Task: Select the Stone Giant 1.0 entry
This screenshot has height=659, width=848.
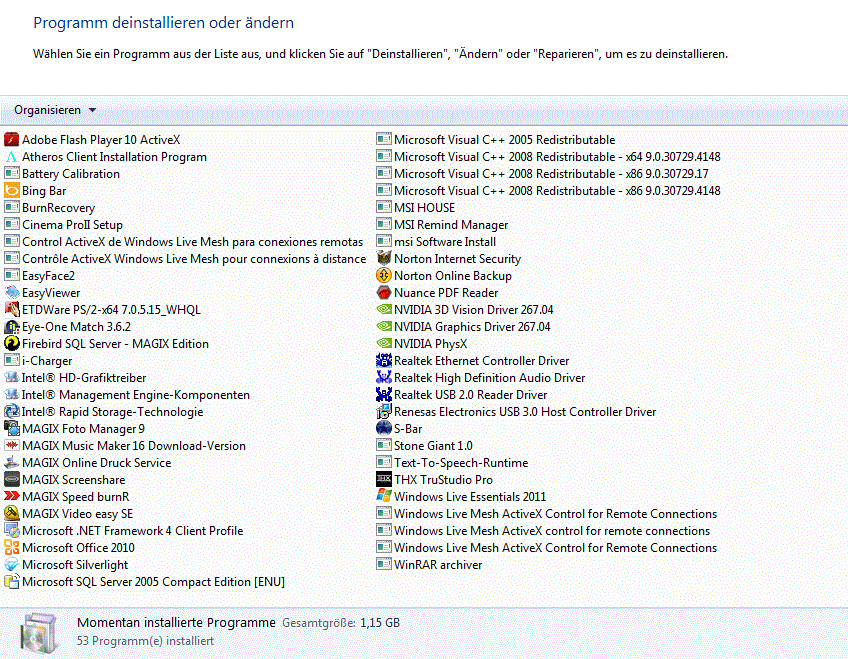Action: point(424,446)
